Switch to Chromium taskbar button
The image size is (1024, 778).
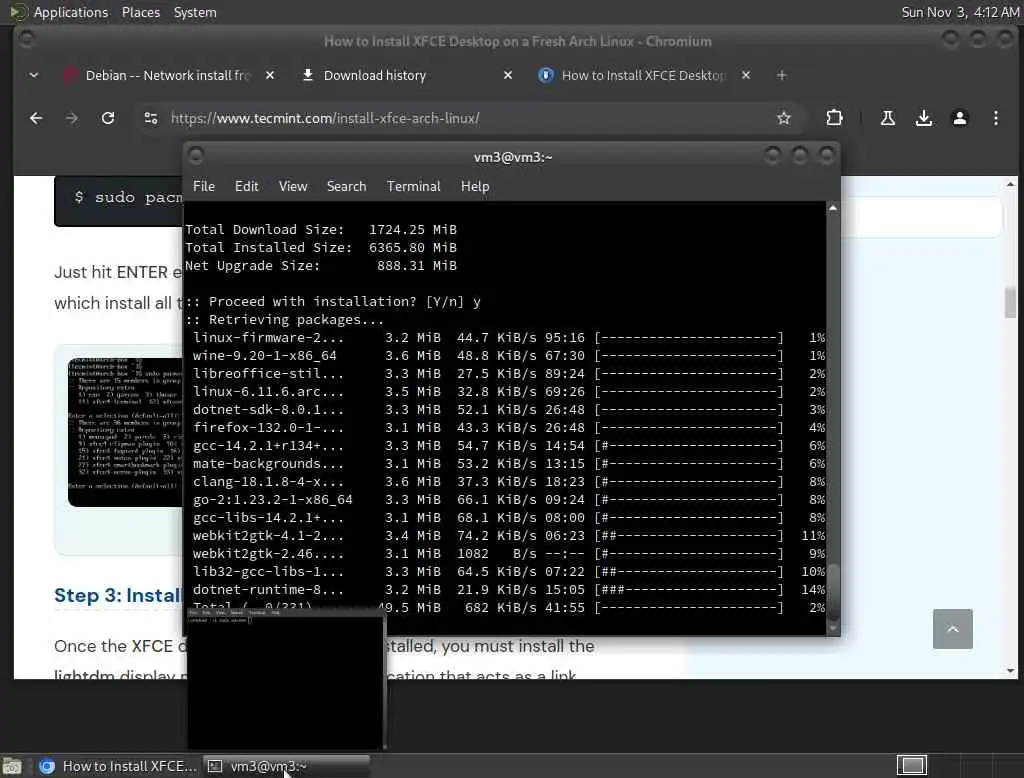[x=118, y=766]
